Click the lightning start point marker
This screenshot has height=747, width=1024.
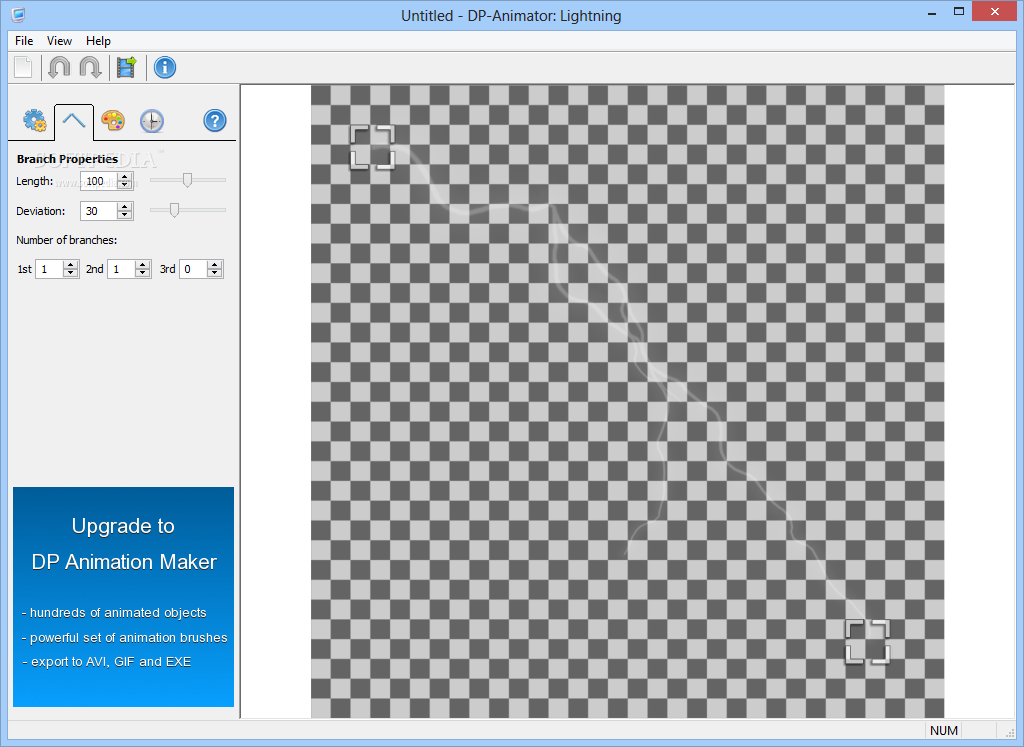[372, 148]
